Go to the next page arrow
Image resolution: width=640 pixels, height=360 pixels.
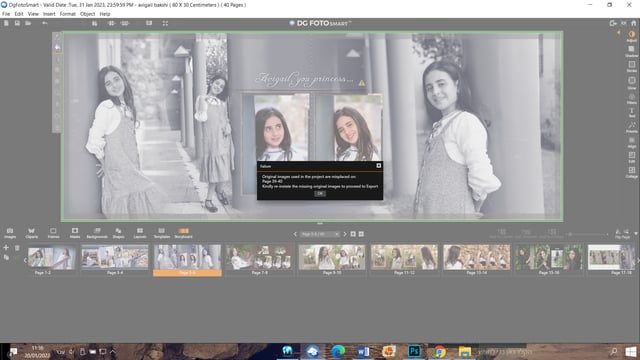pos(345,234)
